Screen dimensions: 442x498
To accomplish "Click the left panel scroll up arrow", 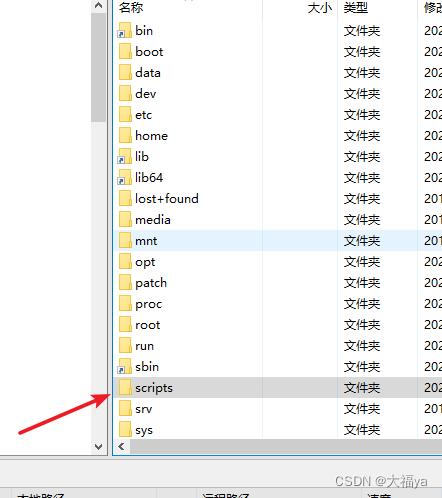I will point(98,5).
